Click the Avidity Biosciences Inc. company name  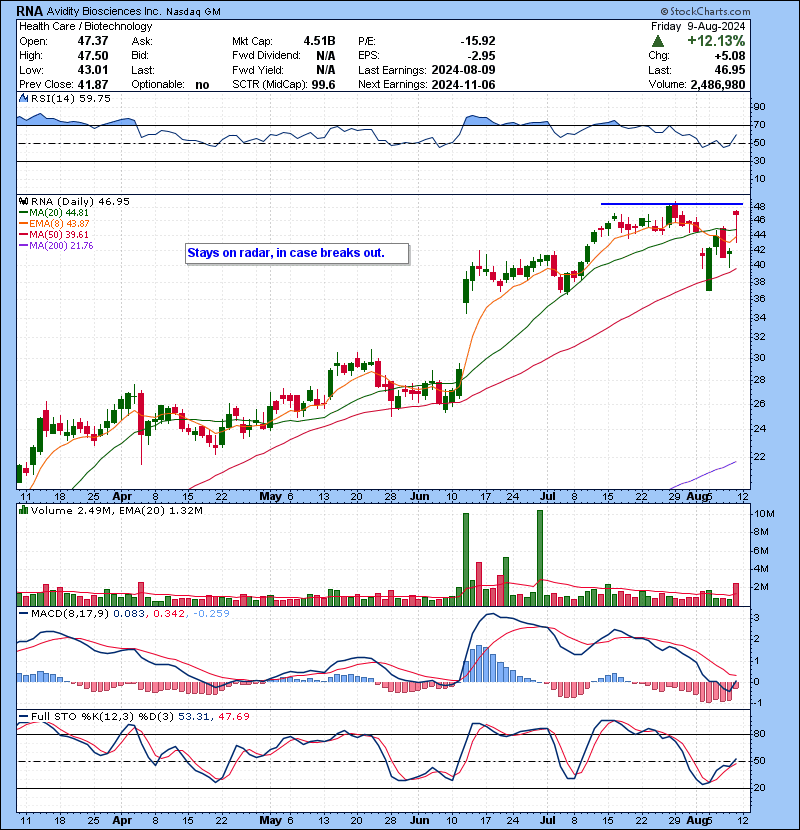pos(104,11)
